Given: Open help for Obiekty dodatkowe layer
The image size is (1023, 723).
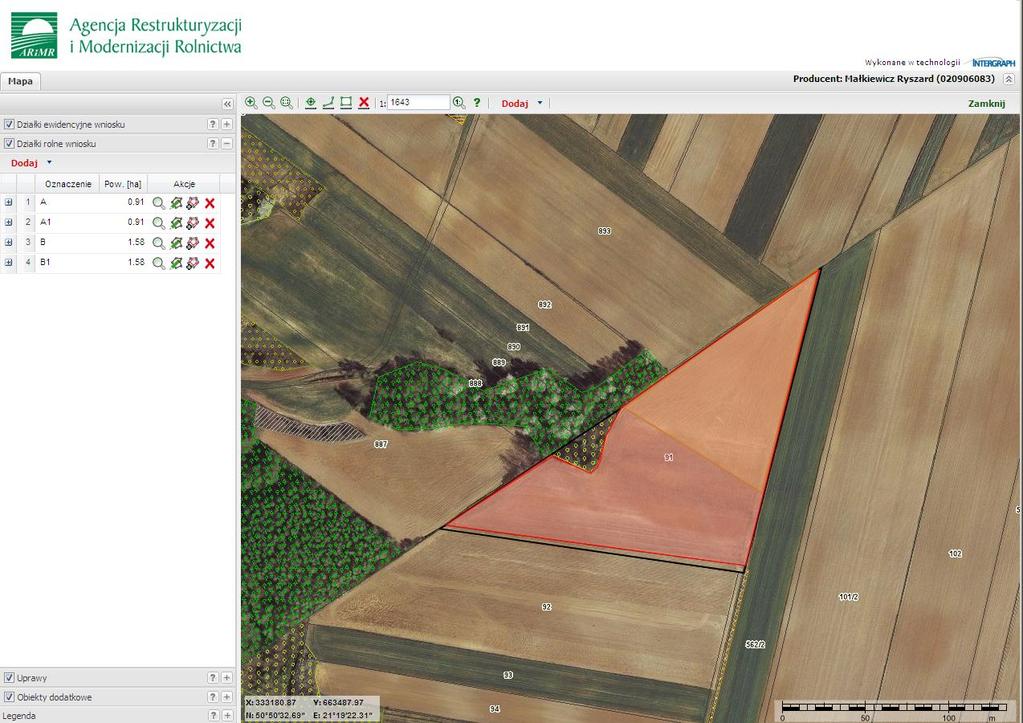Looking at the screenshot, I should point(212,697).
